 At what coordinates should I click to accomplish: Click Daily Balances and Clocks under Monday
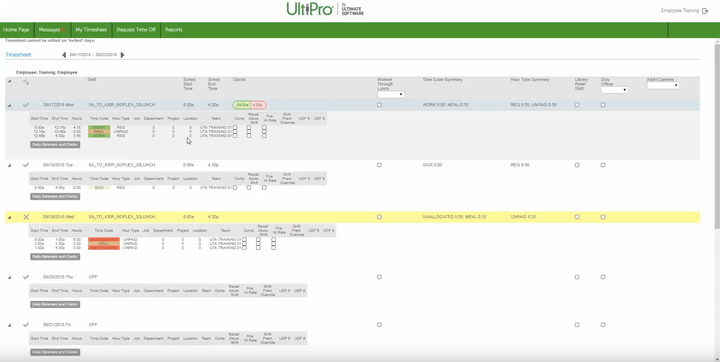(55, 145)
